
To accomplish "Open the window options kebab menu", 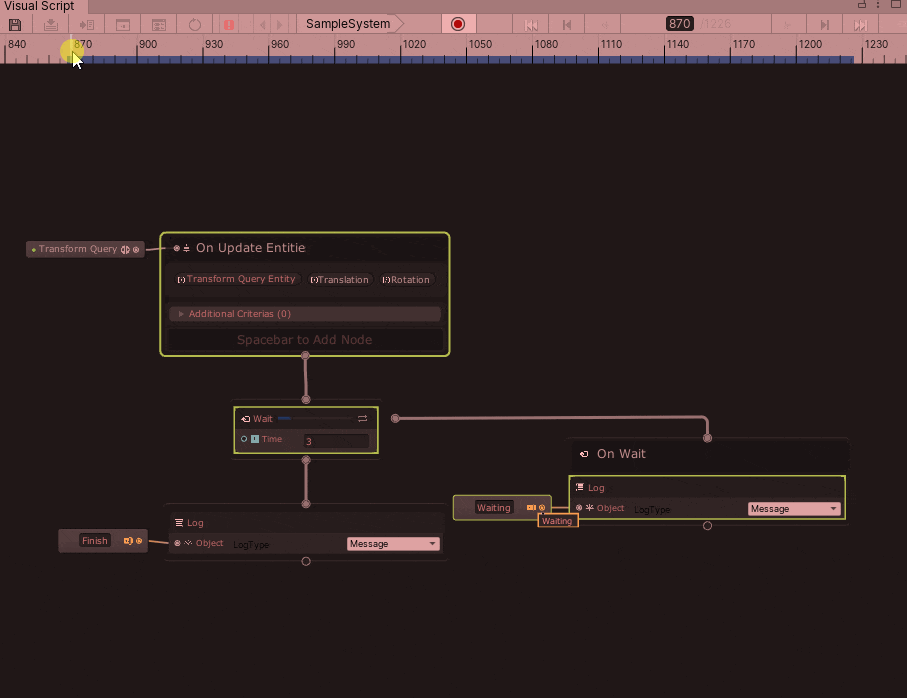I will 877,5.
